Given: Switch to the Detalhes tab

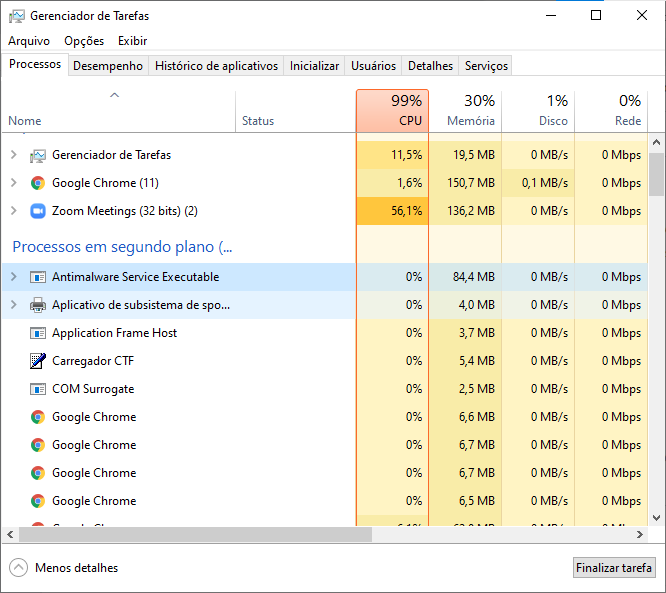Looking at the screenshot, I should click(x=430, y=66).
